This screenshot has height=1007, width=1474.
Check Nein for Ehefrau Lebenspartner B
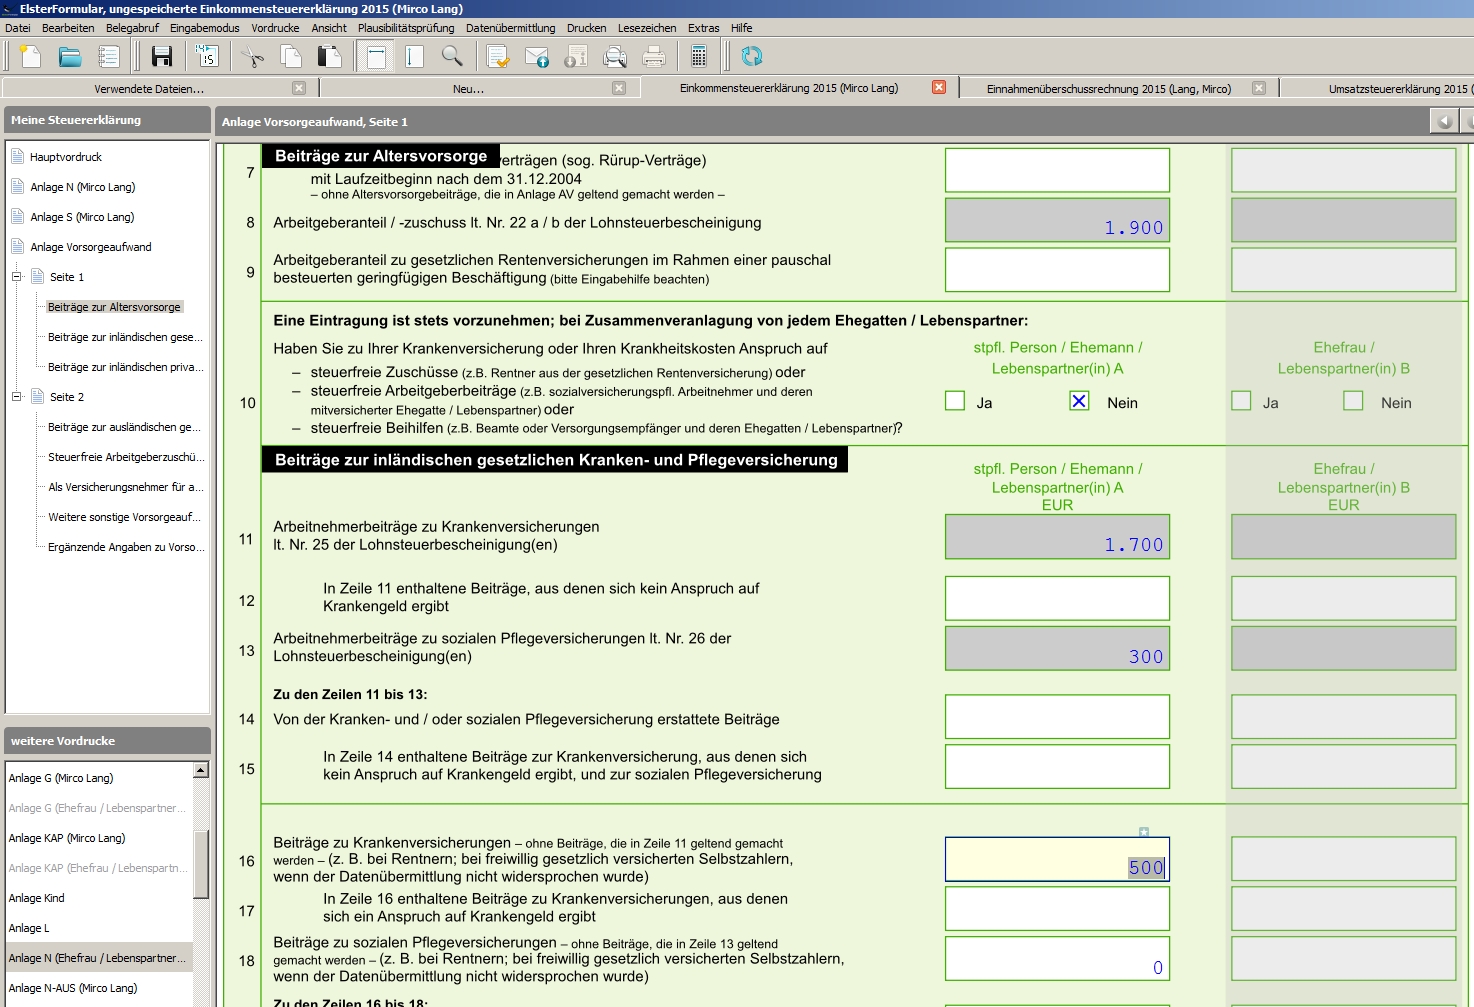point(1353,401)
